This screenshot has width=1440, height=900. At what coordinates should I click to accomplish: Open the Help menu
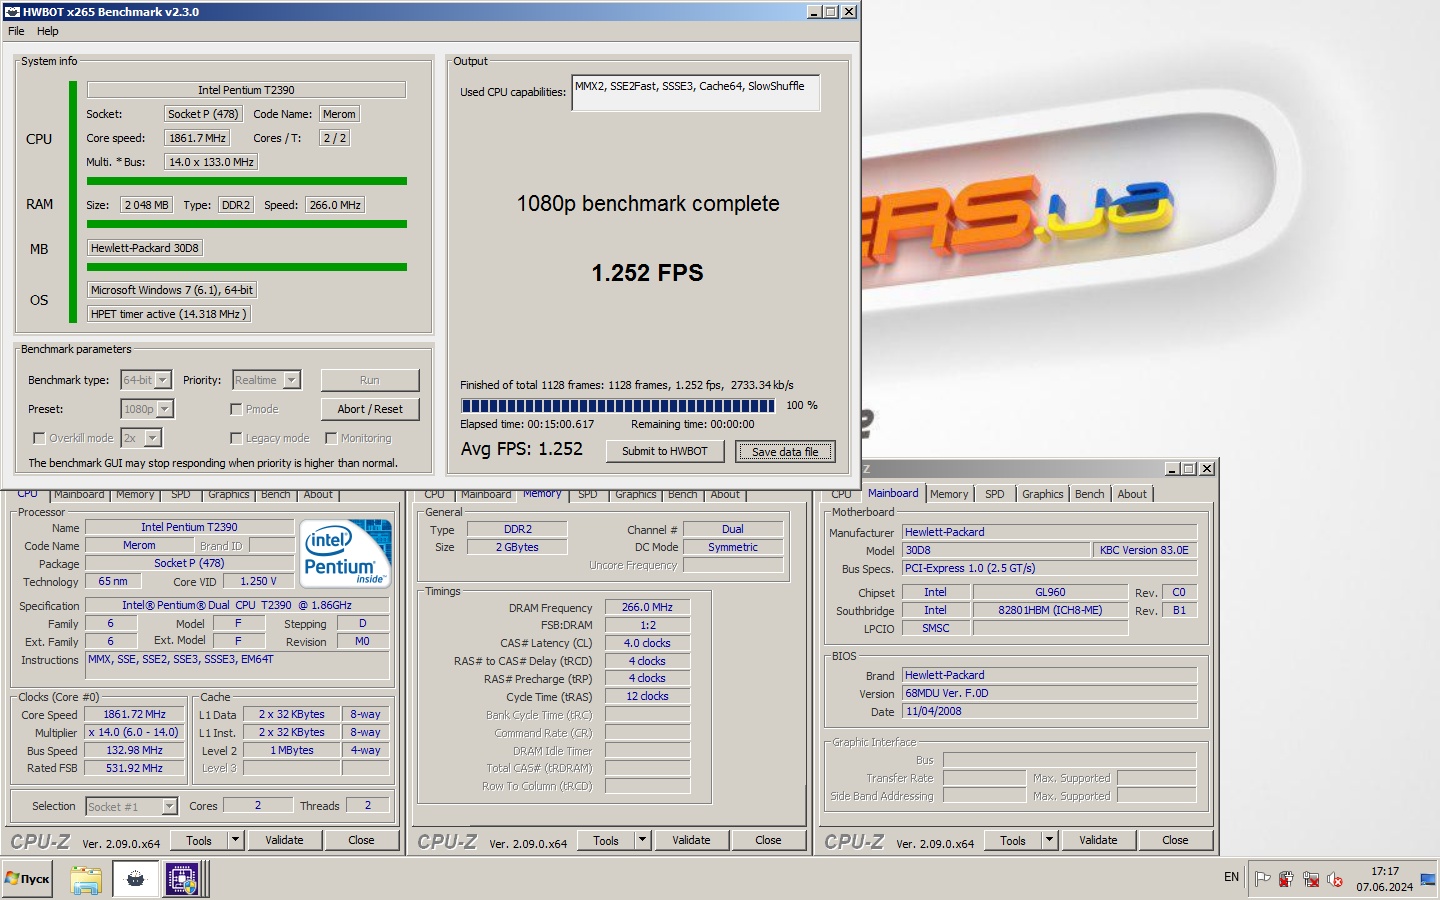click(48, 31)
